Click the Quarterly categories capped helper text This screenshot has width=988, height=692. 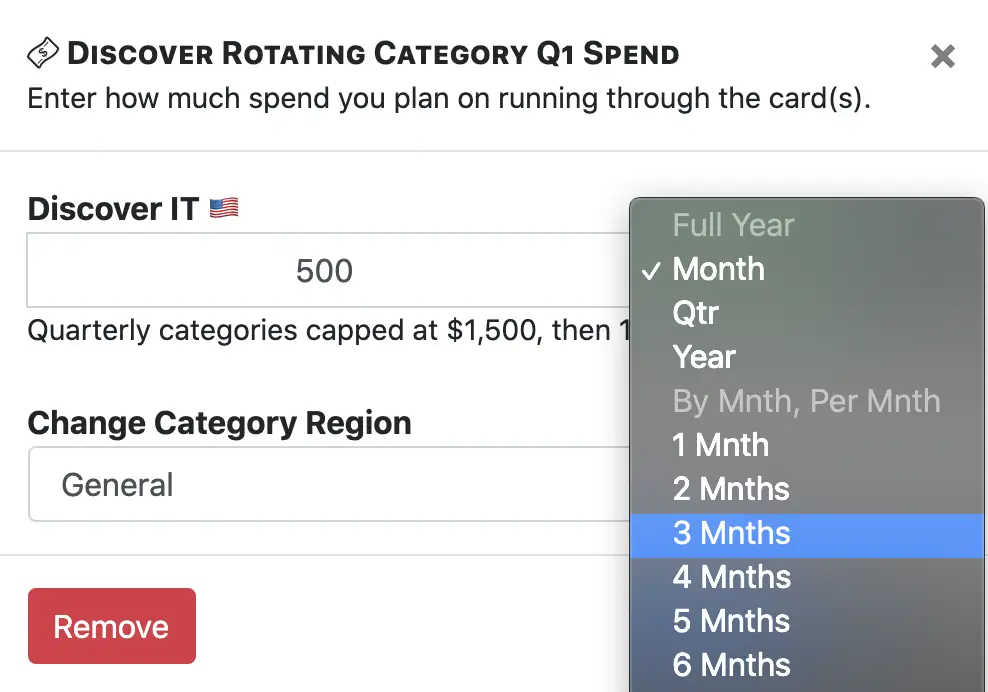328,330
